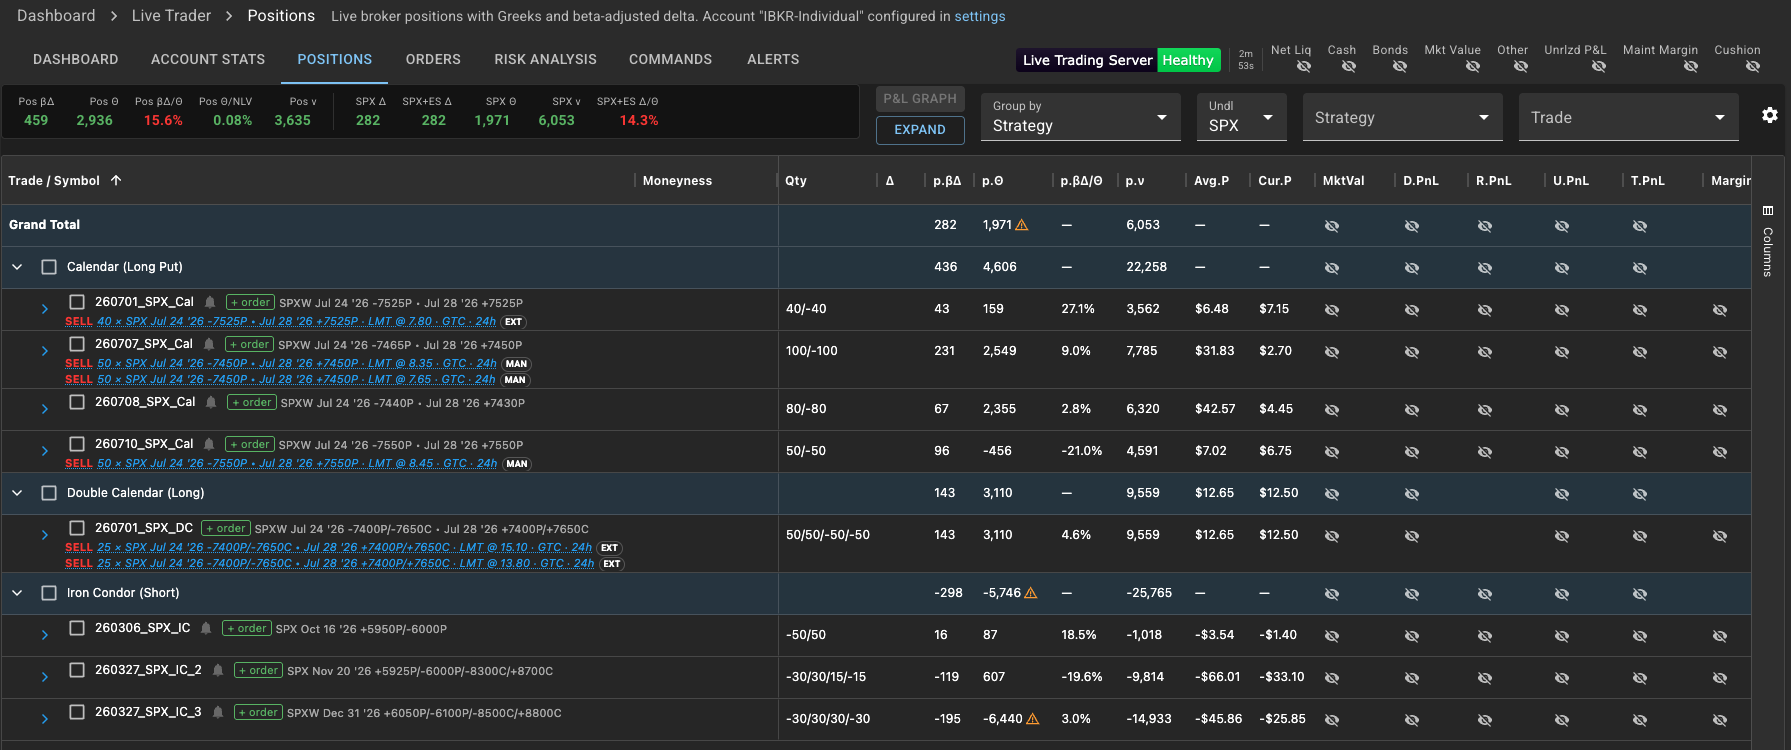Switch to the Dashboard tab
The width and height of the screenshot is (1791, 750).
(76, 59)
